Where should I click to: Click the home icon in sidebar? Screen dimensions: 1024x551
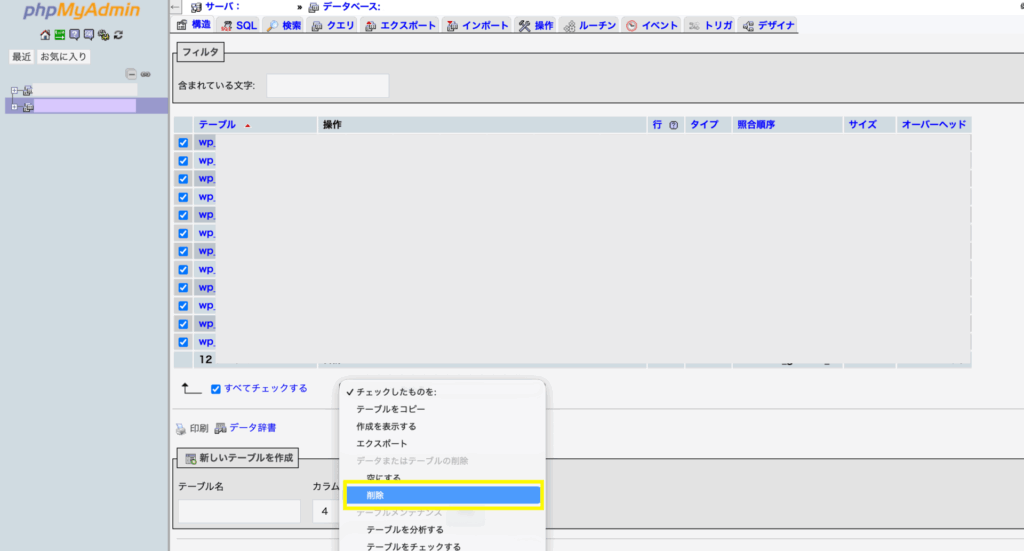click(45, 35)
